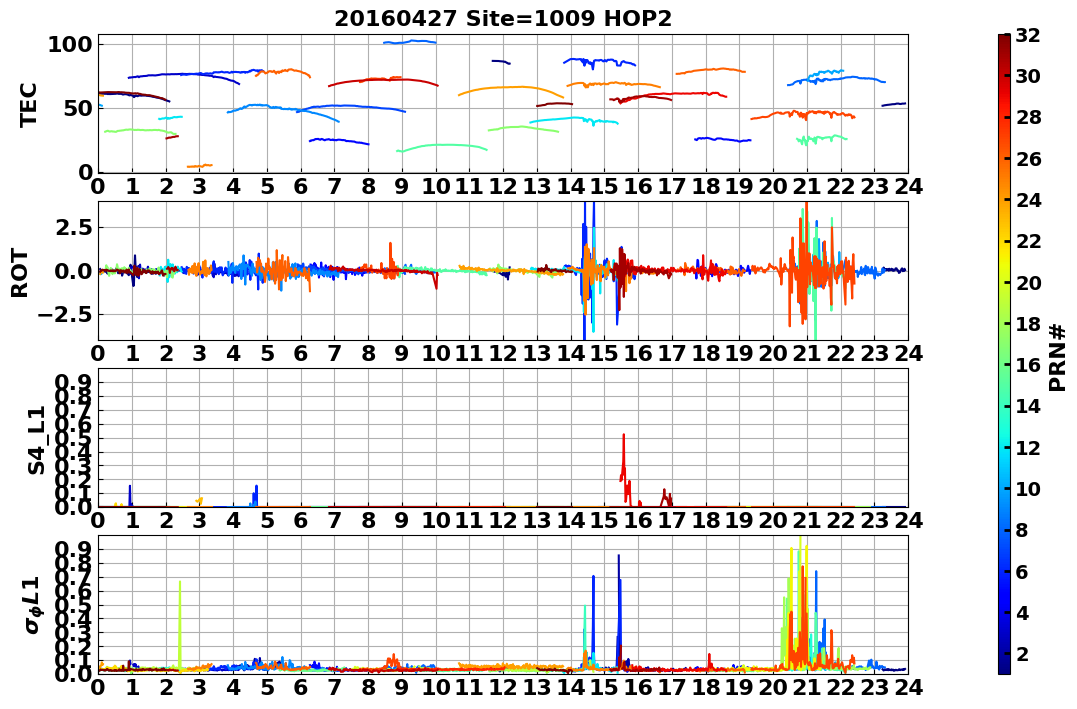Viewport: 1077px width, 709px height.
Task: Click the blue TEC arc near value 100
Action: (409, 42)
